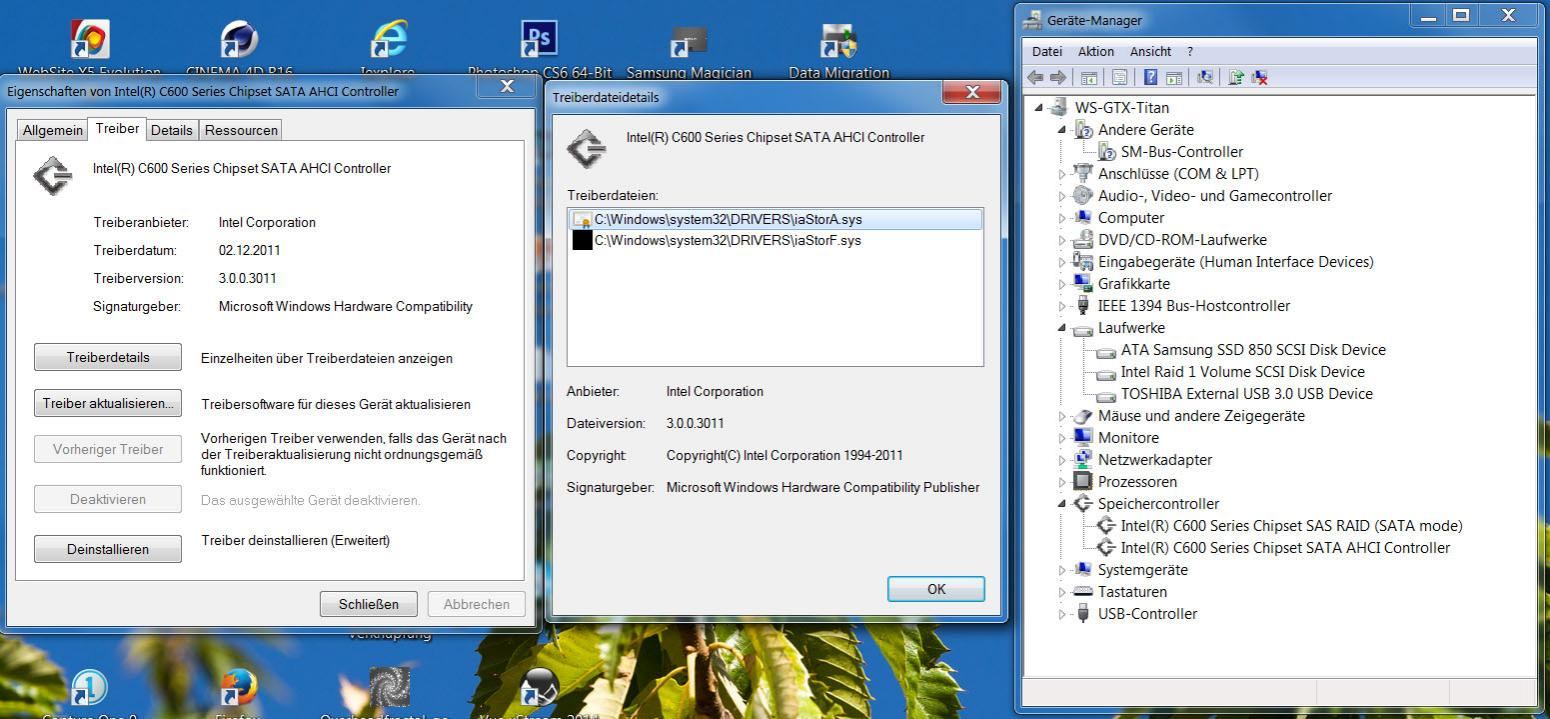Open Vue xStream 2011 desktop shortcut
Image resolution: width=1550 pixels, height=719 pixels.
[x=539, y=687]
